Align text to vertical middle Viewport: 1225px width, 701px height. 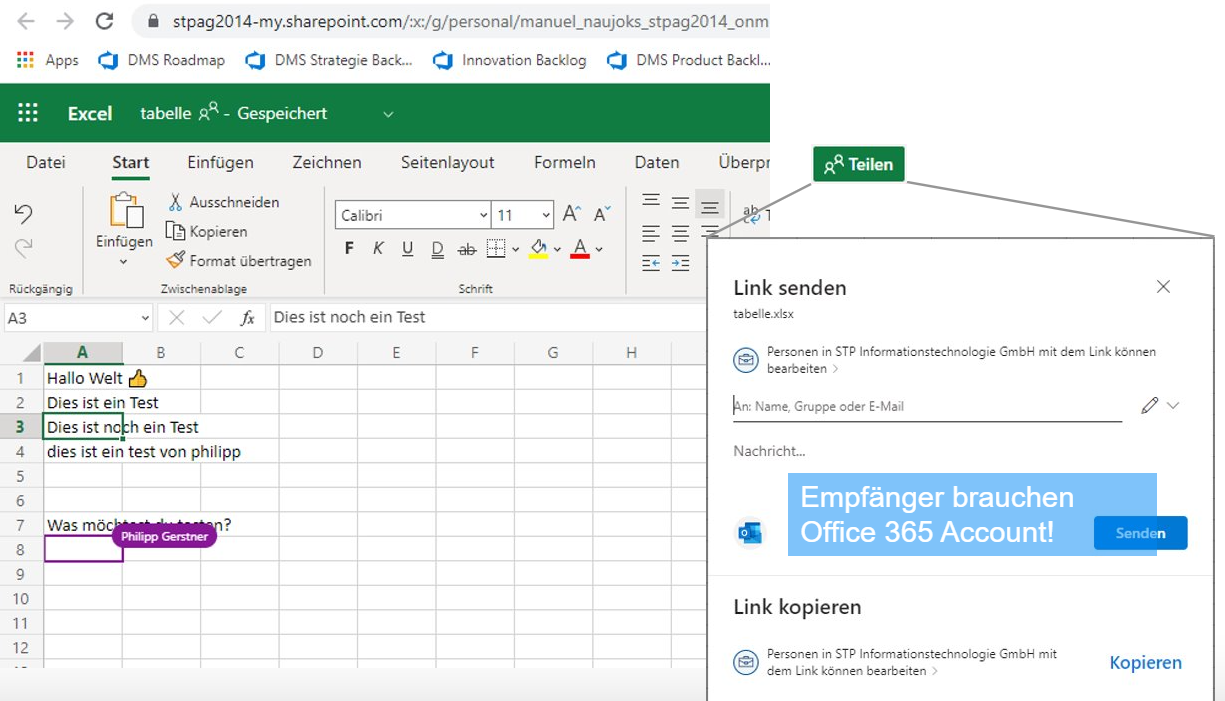coord(681,203)
